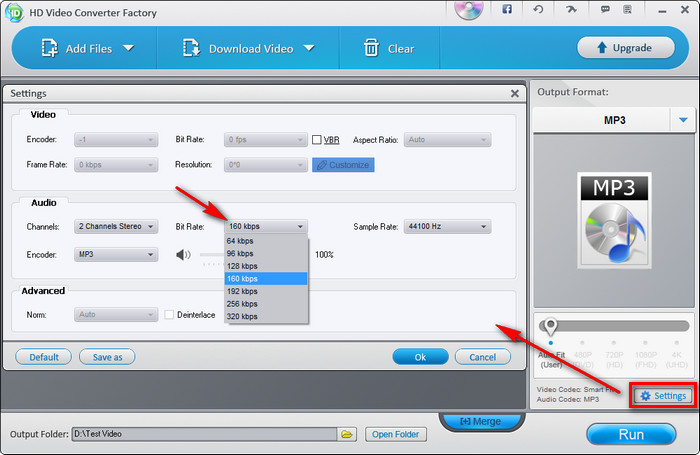Image resolution: width=700 pixels, height=455 pixels.
Task: Expand the MP3 output format dropdown arrow
Action: click(x=683, y=120)
